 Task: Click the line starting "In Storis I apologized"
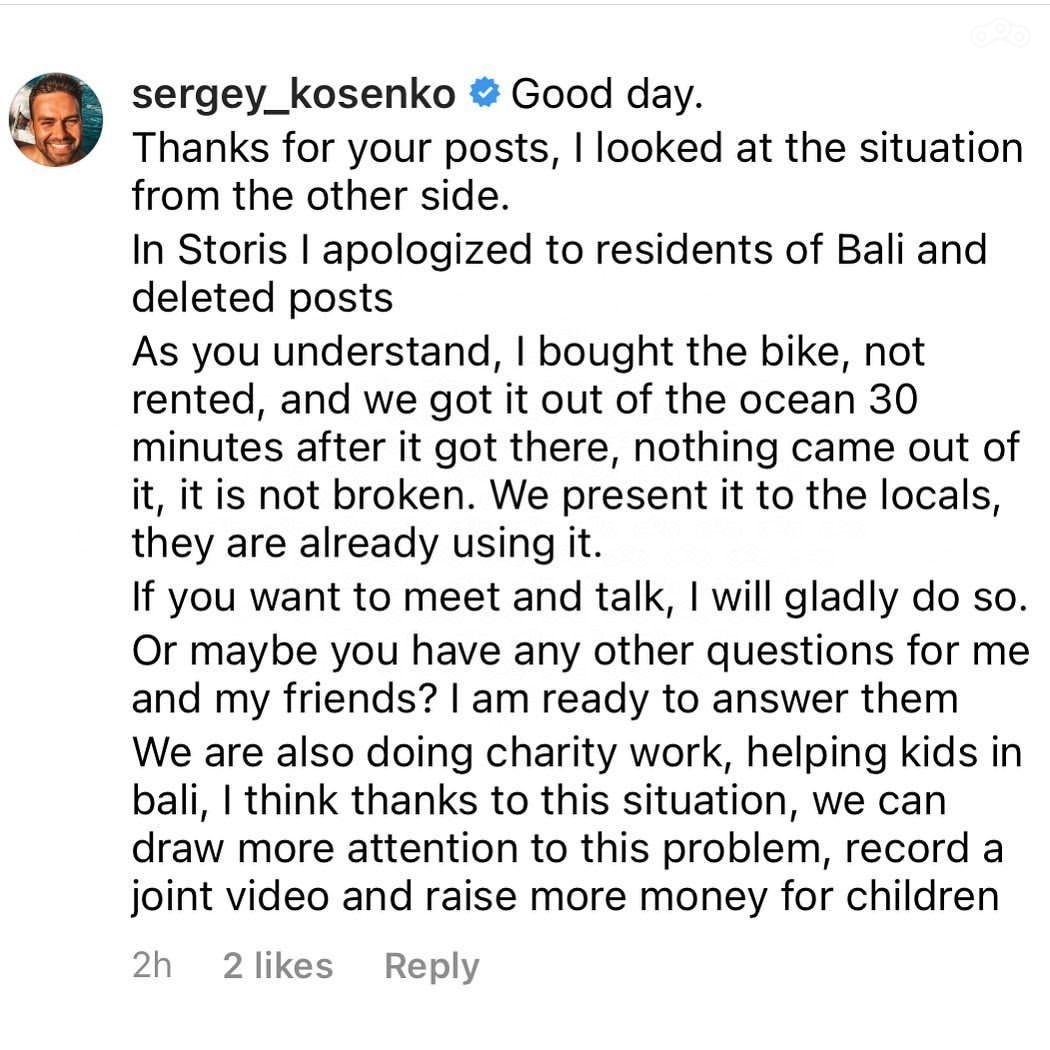pyautogui.click(x=559, y=249)
